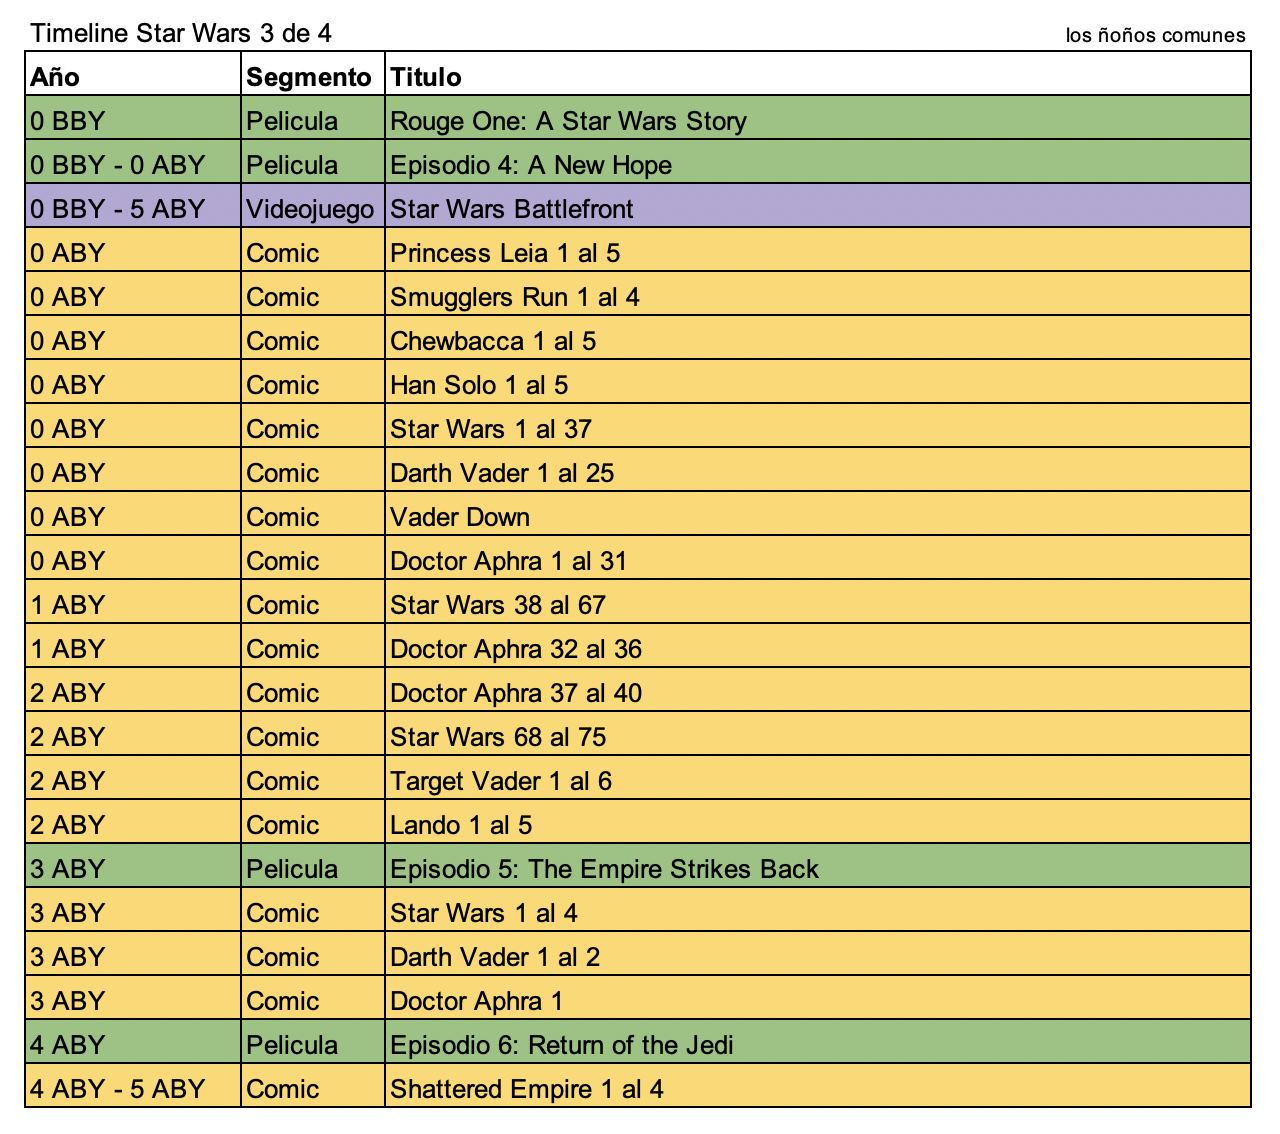1280x1134 pixels.
Task: Click the 'Año' column header
Action: click(55, 77)
